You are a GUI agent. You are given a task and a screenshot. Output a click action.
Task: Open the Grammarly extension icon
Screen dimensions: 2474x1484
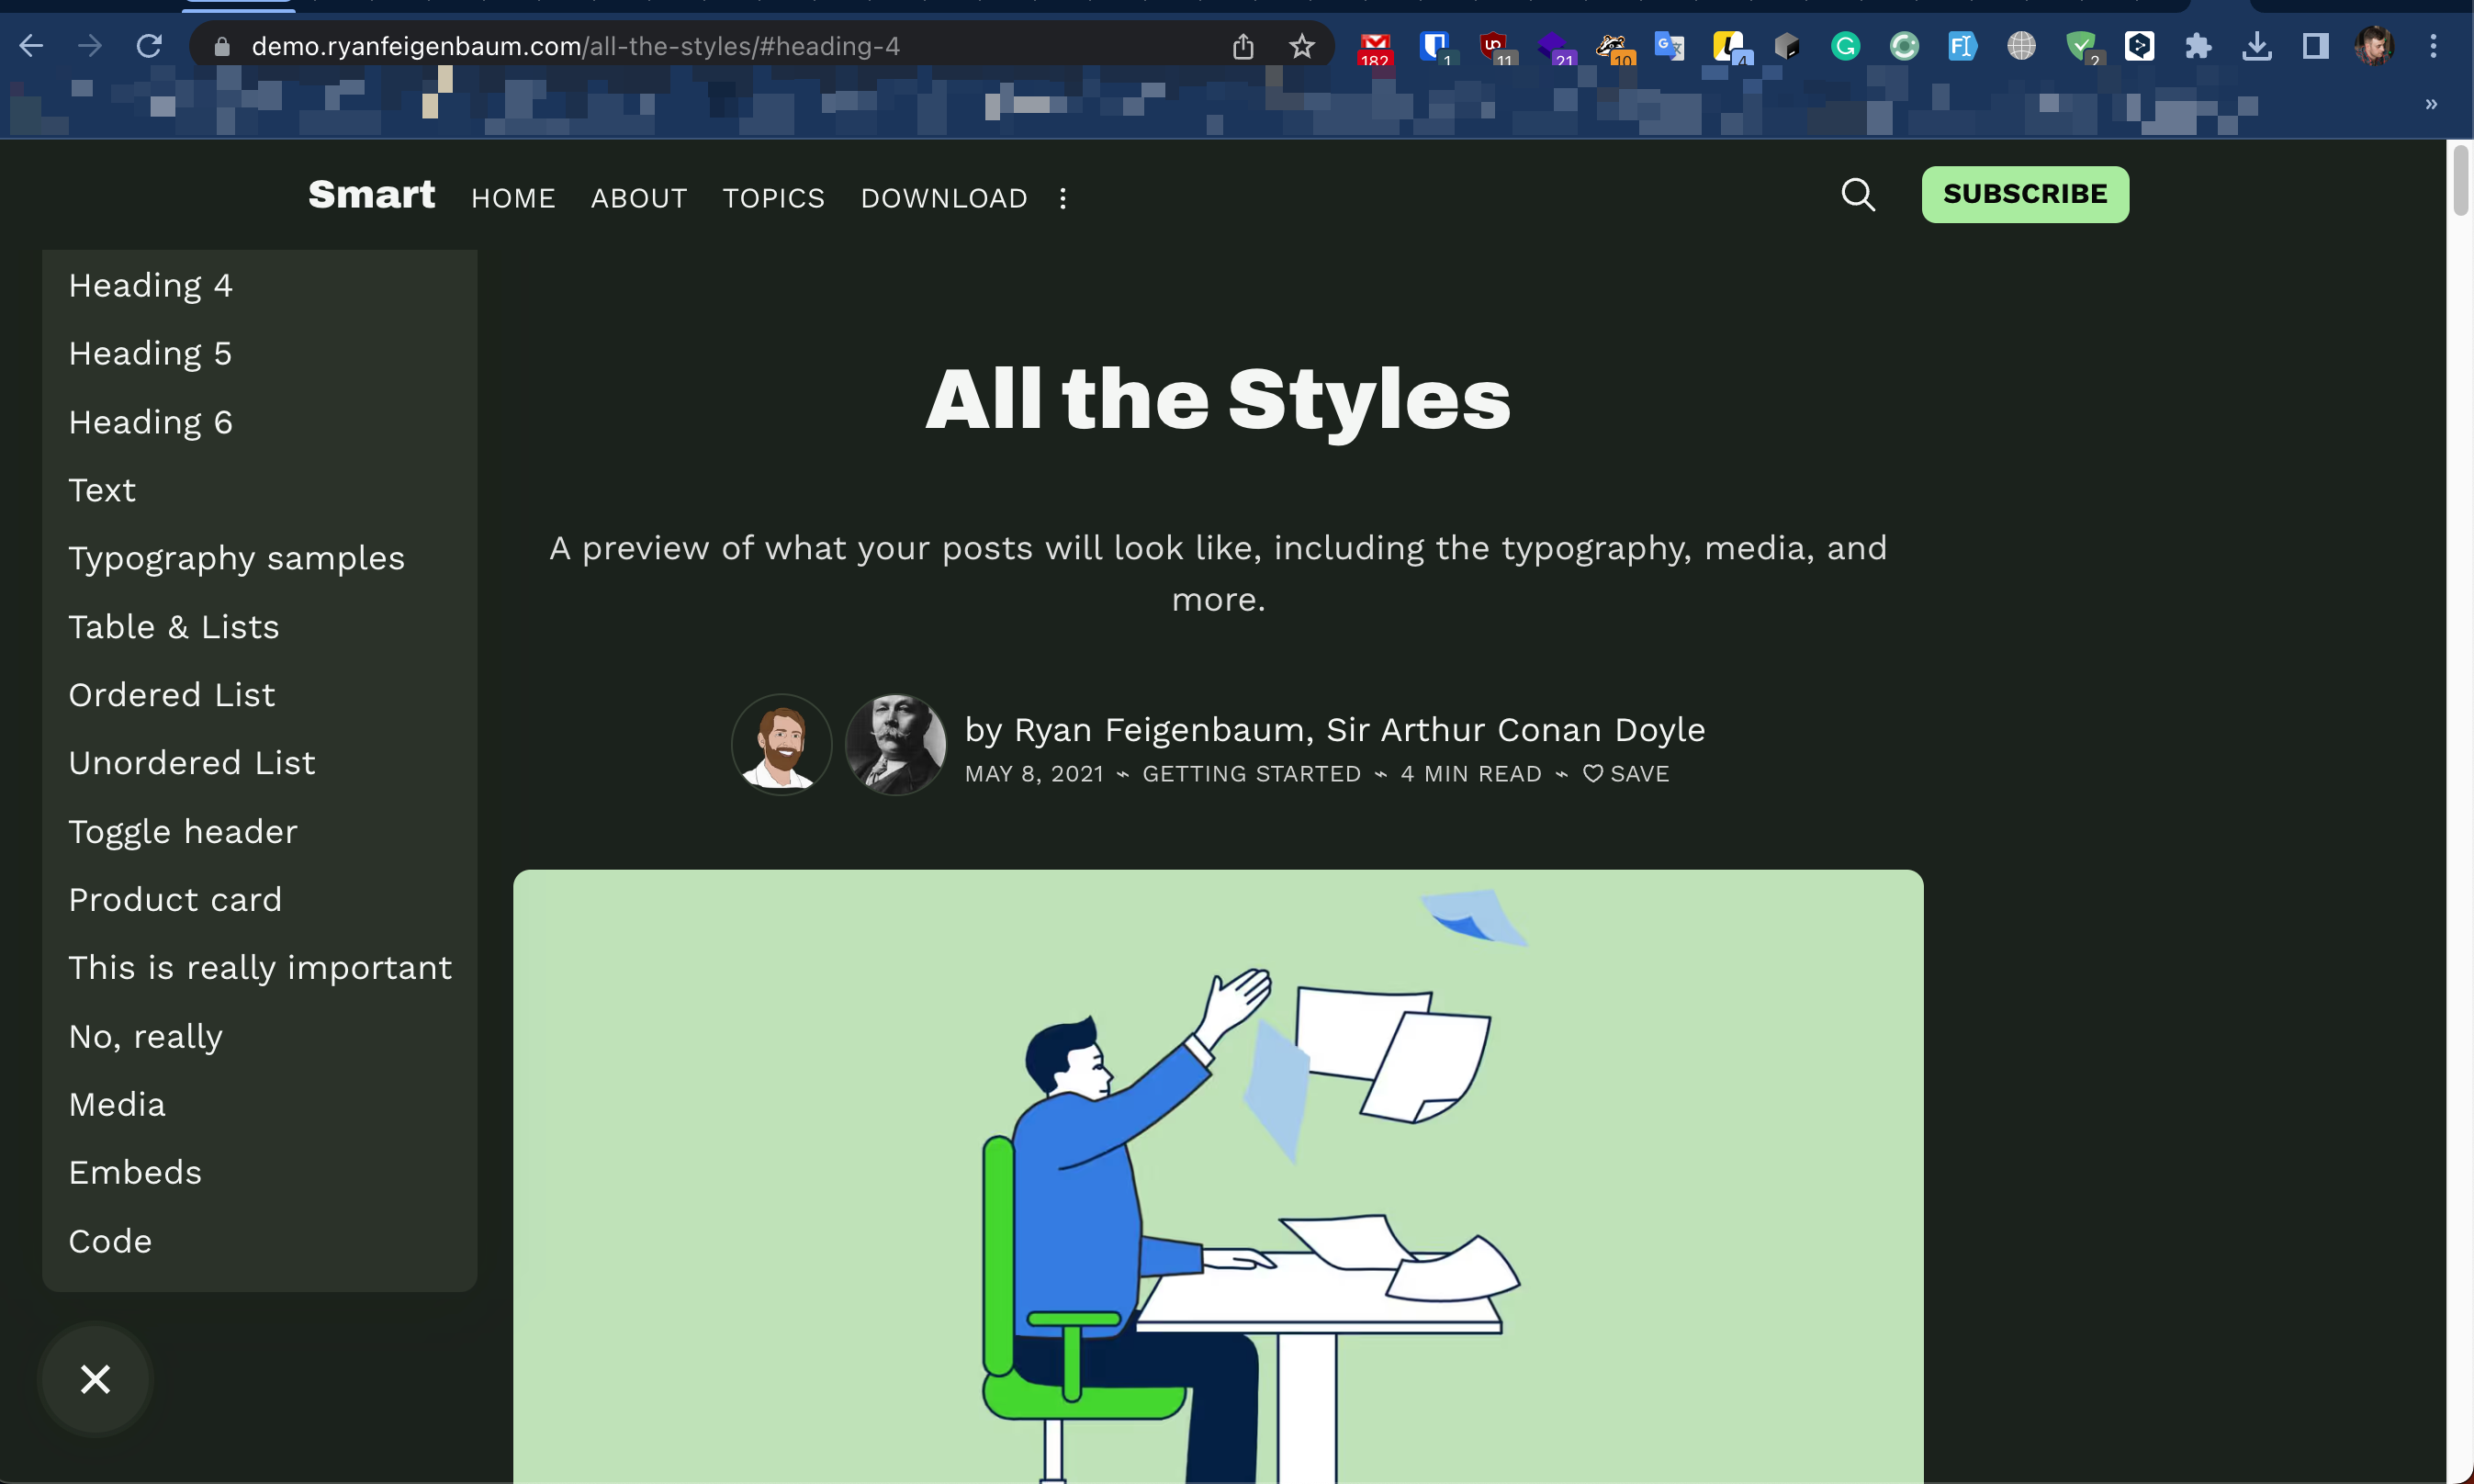coord(1845,46)
